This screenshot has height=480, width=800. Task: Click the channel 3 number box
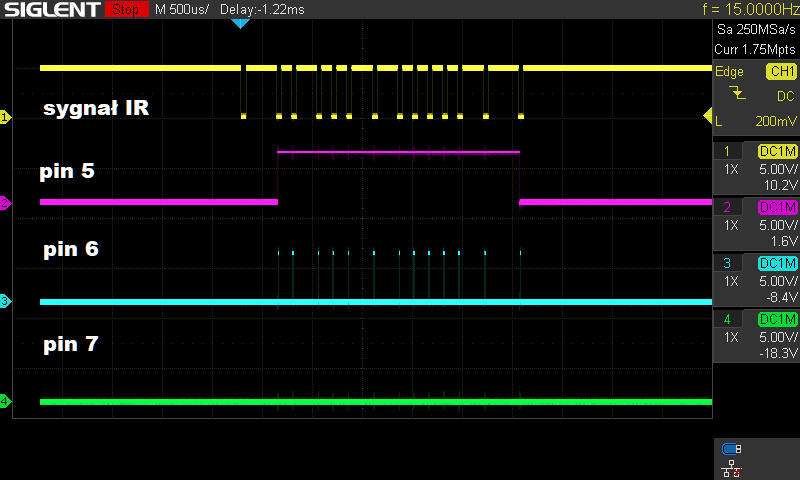click(727, 263)
